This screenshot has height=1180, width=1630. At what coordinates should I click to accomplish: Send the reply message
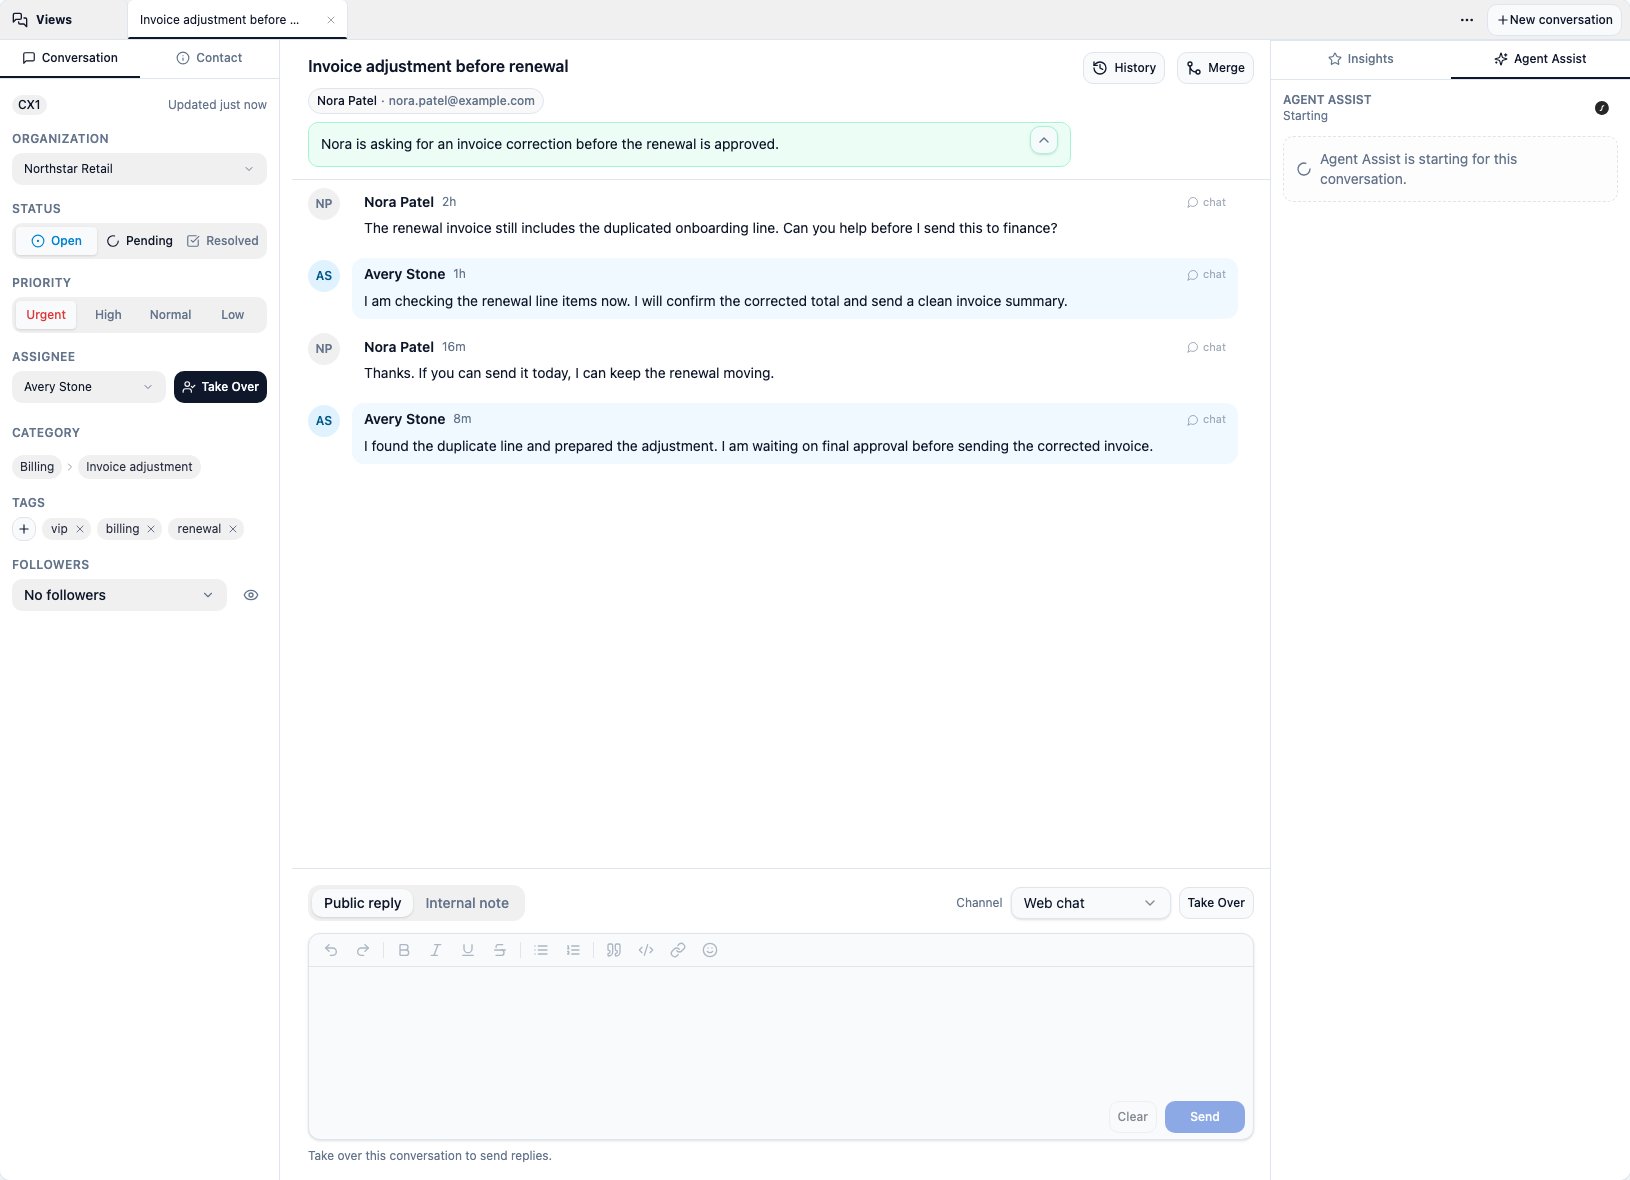pyautogui.click(x=1205, y=1117)
